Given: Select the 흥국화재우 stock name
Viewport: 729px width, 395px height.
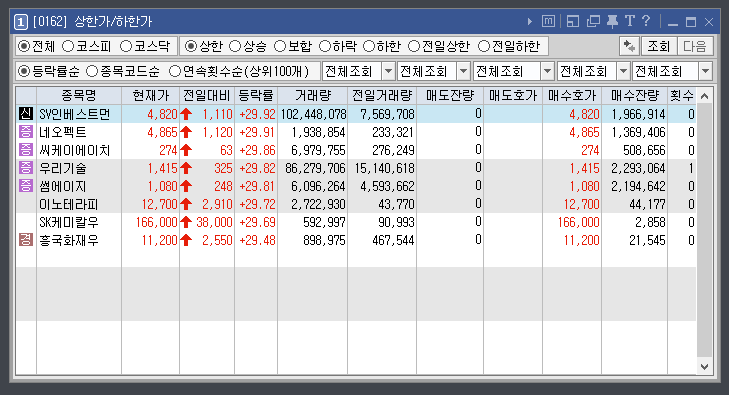Looking at the screenshot, I should tap(69, 240).
